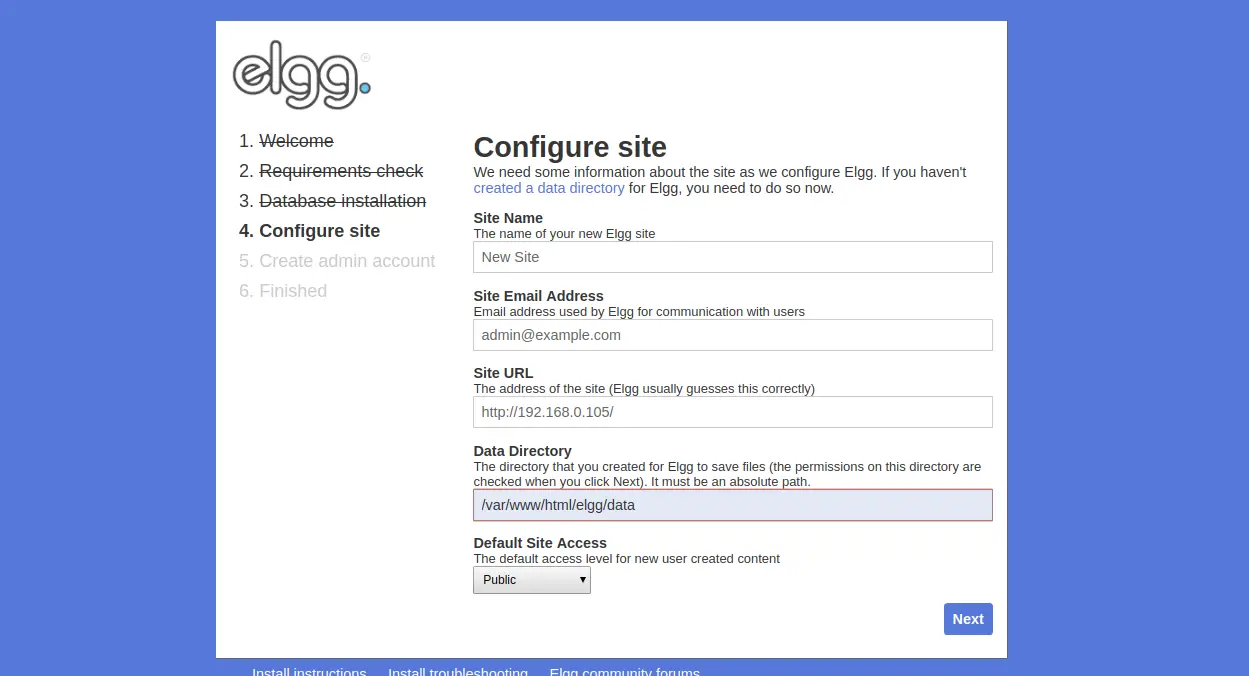Click the Site Name input field
This screenshot has width=1249, height=676.
[733, 257]
